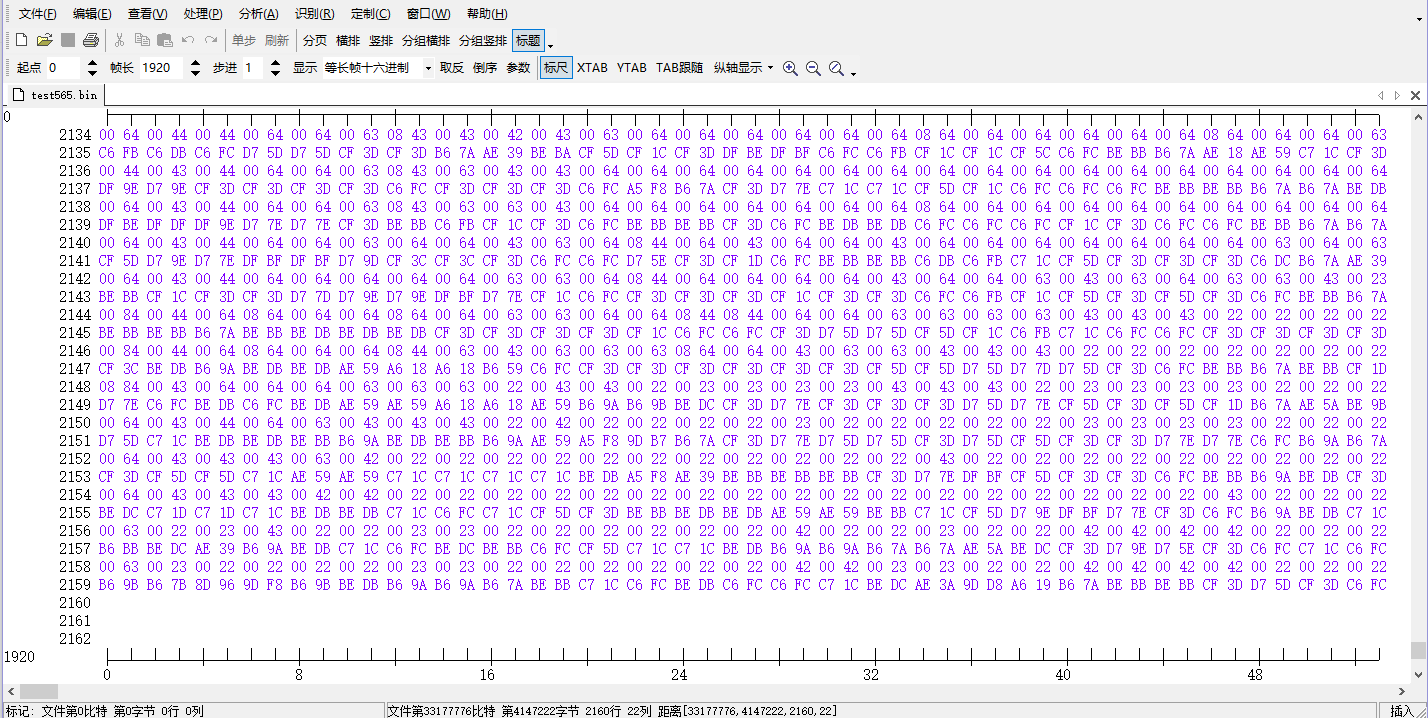The image size is (1428, 718).
Task: Click the 刷新 refresh button
Action: pyautogui.click(x=277, y=41)
